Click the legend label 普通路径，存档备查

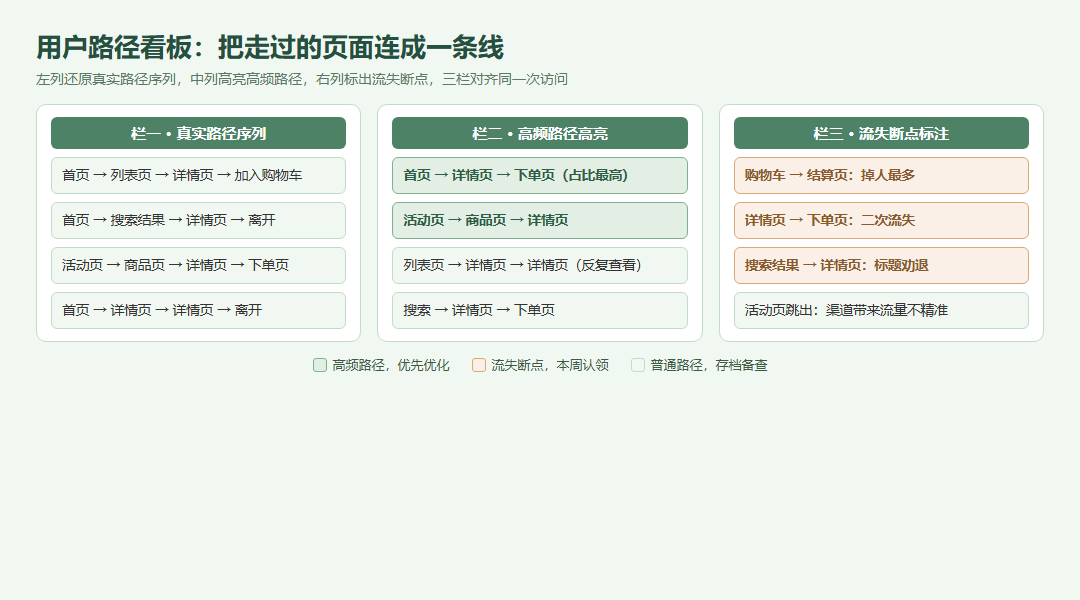tap(709, 365)
